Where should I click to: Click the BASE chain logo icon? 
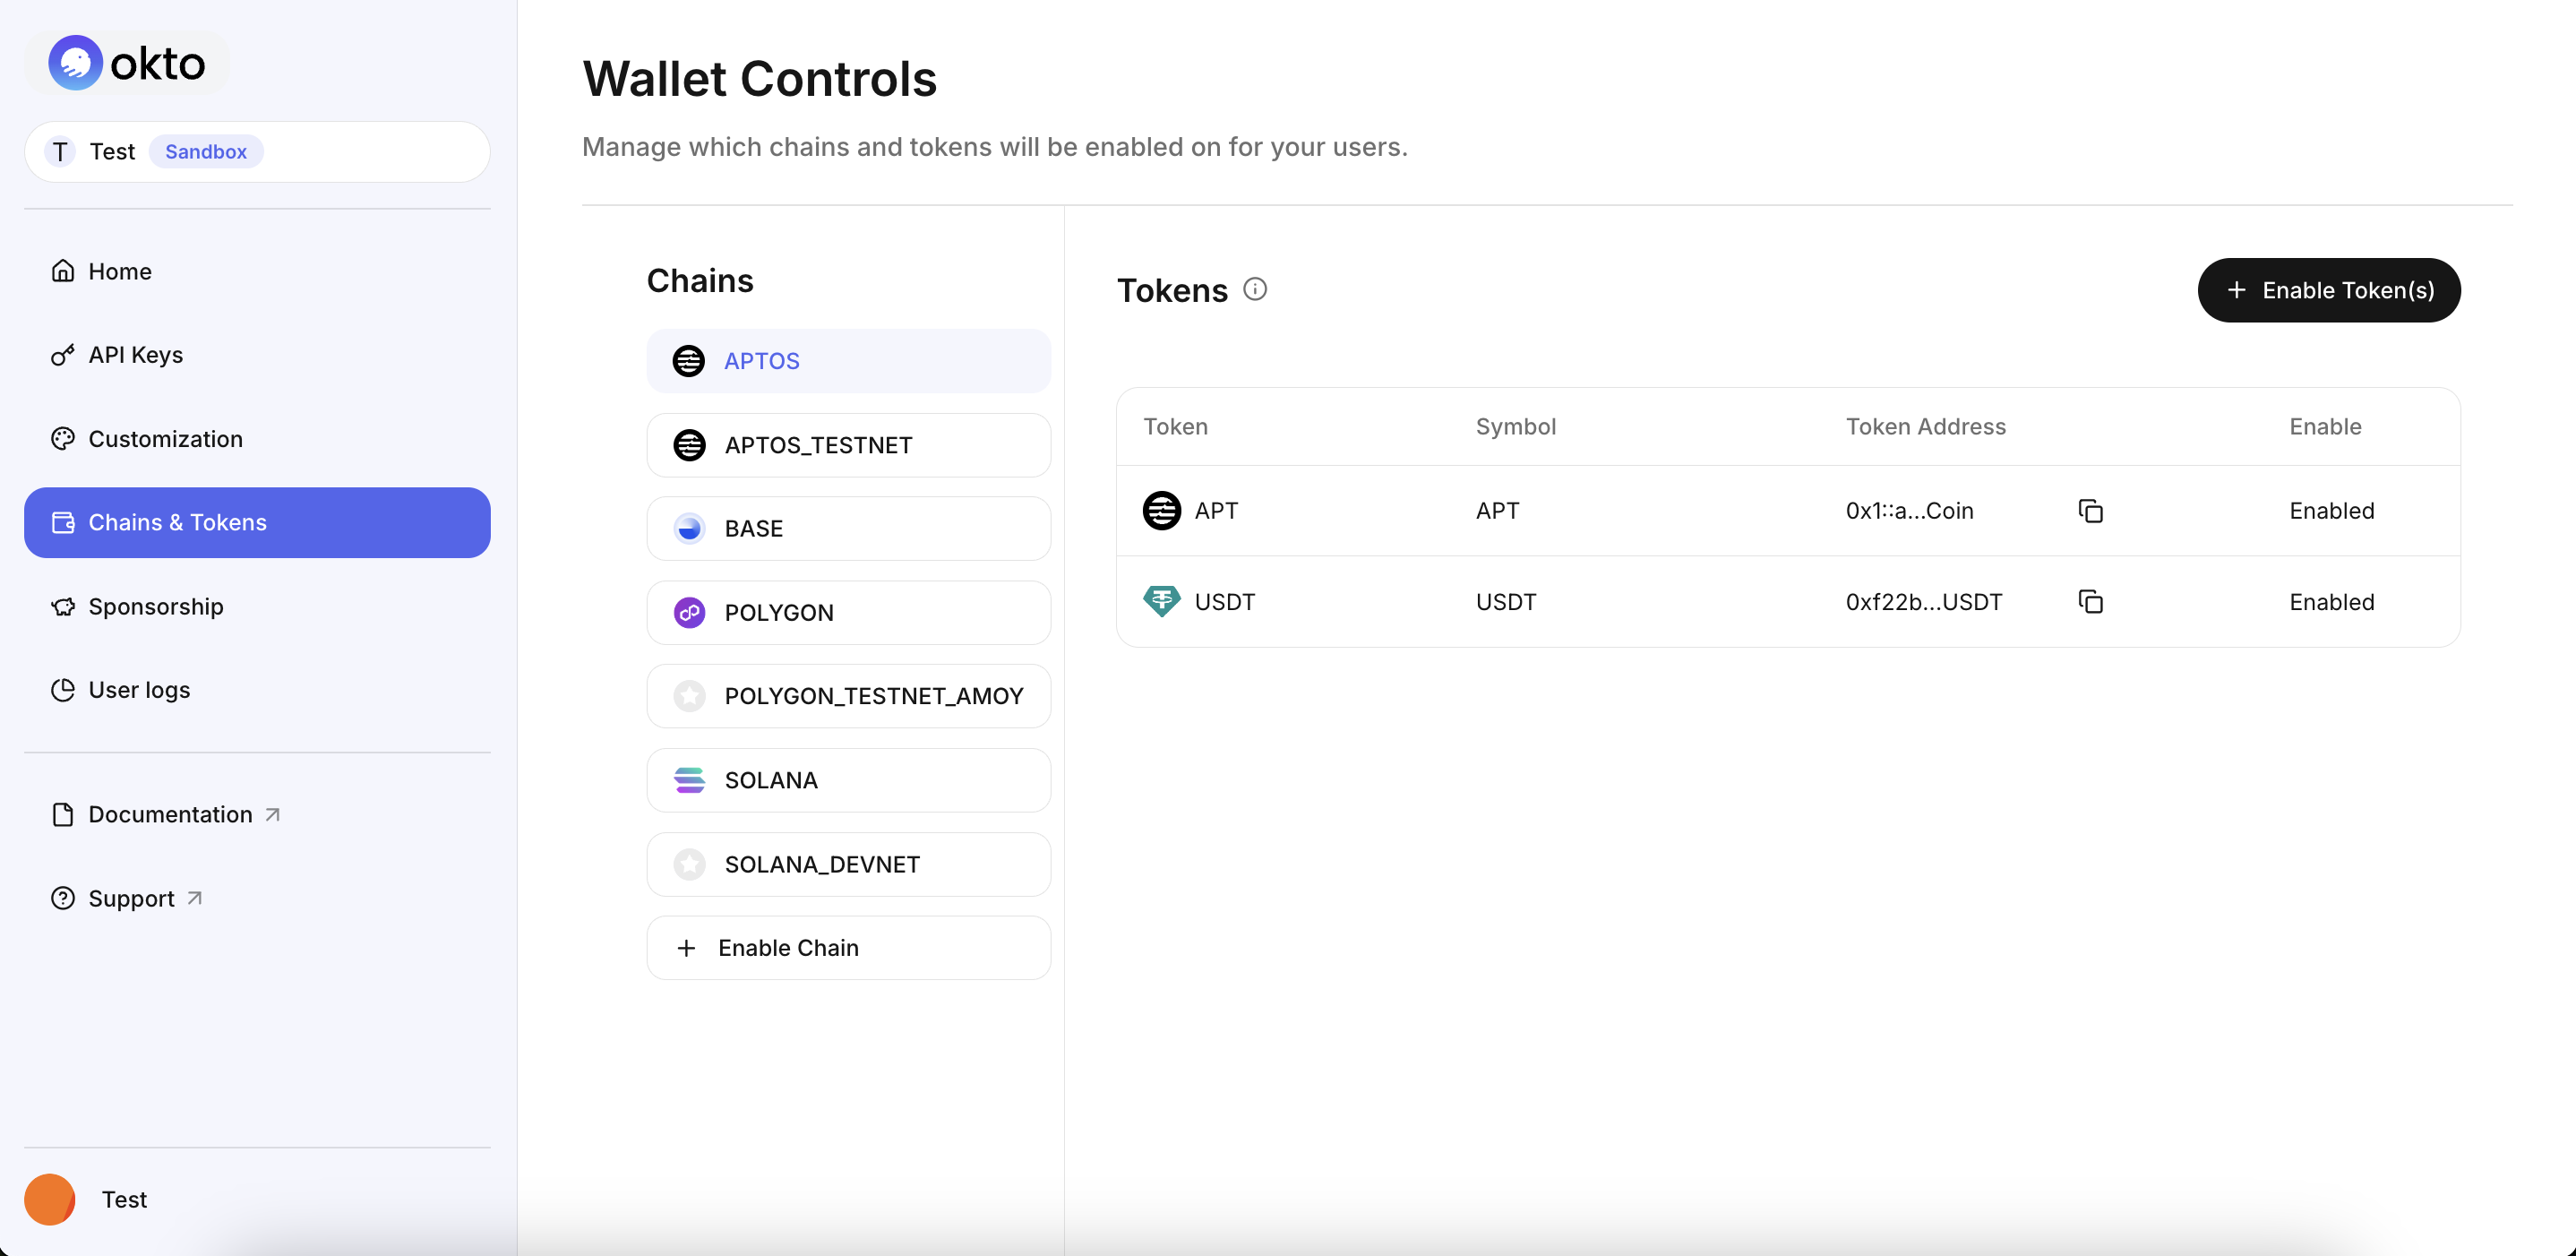coord(689,528)
